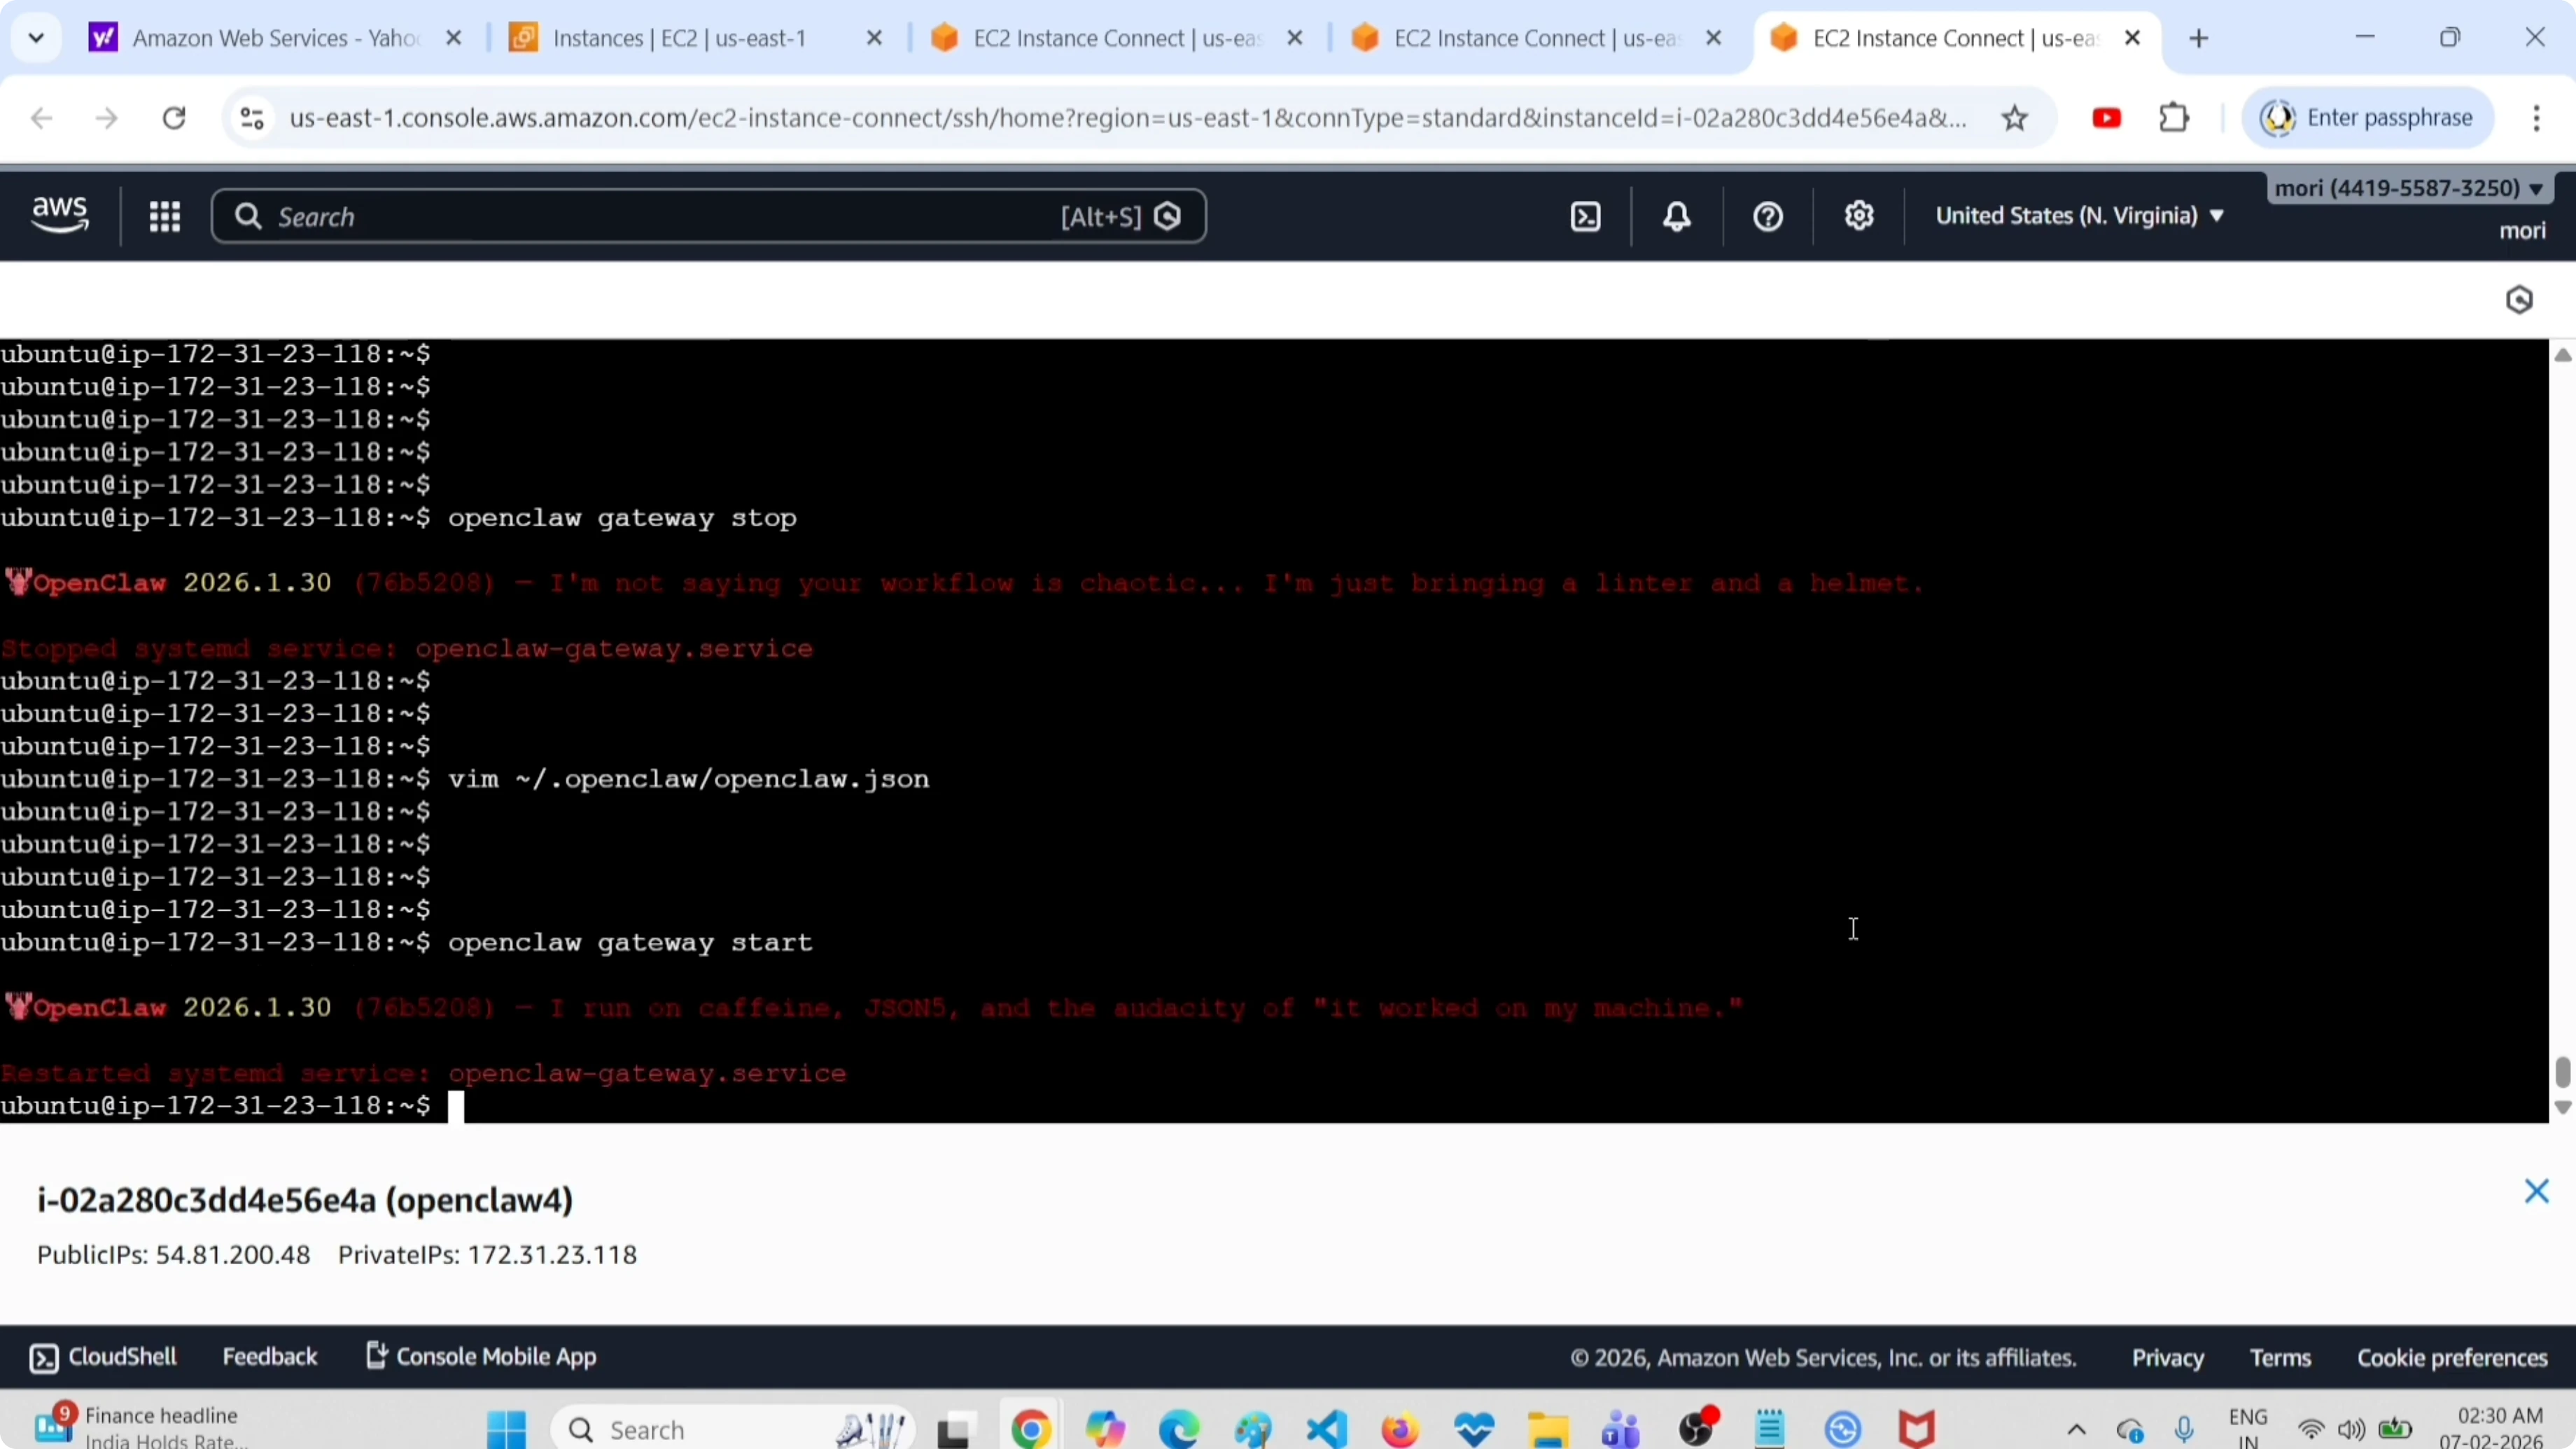This screenshot has height=1449, width=2576.
Task: Open the Cookie preferences link
Action: (x=2452, y=1358)
